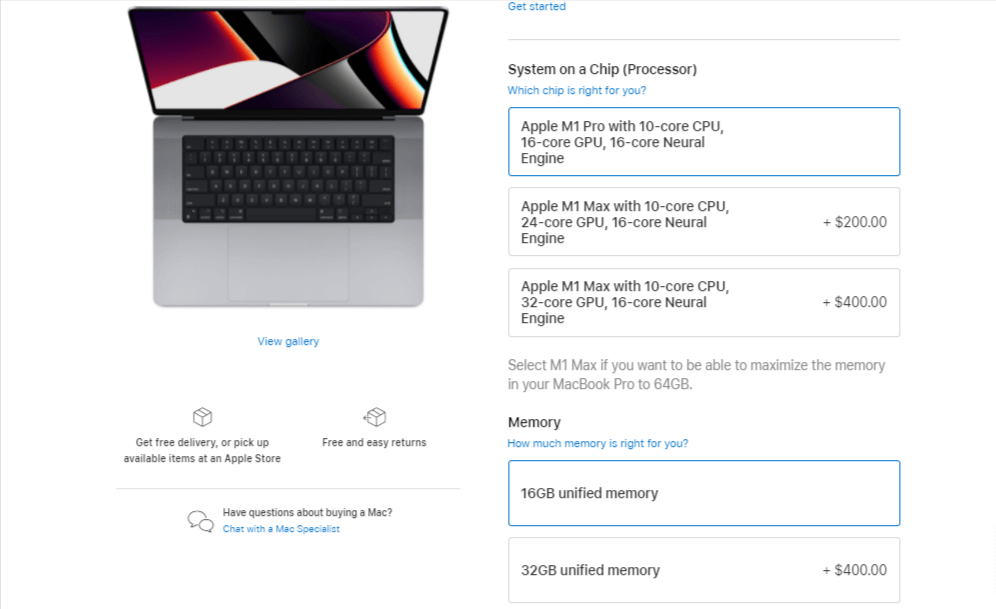The width and height of the screenshot is (996, 609).
Task: Open "How much memory is right for you?"
Action: (598, 443)
